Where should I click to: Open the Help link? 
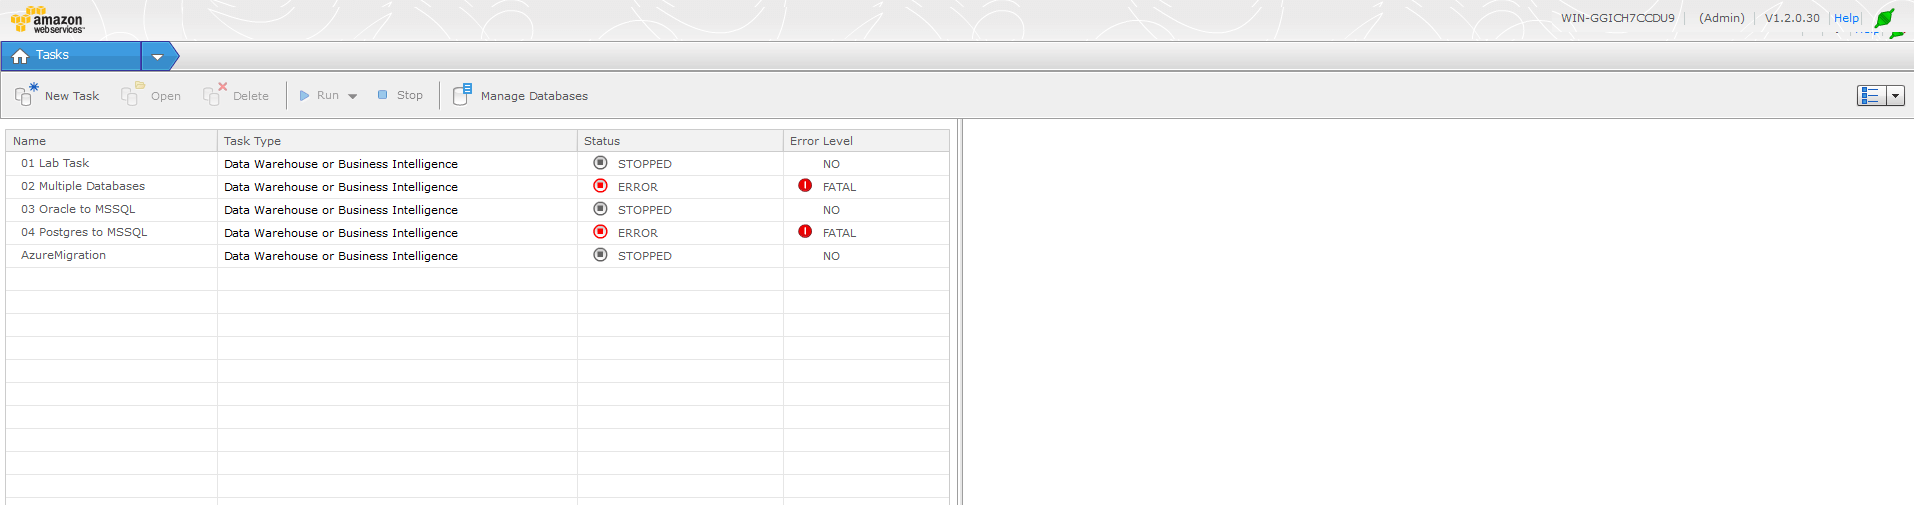click(1846, 18)
